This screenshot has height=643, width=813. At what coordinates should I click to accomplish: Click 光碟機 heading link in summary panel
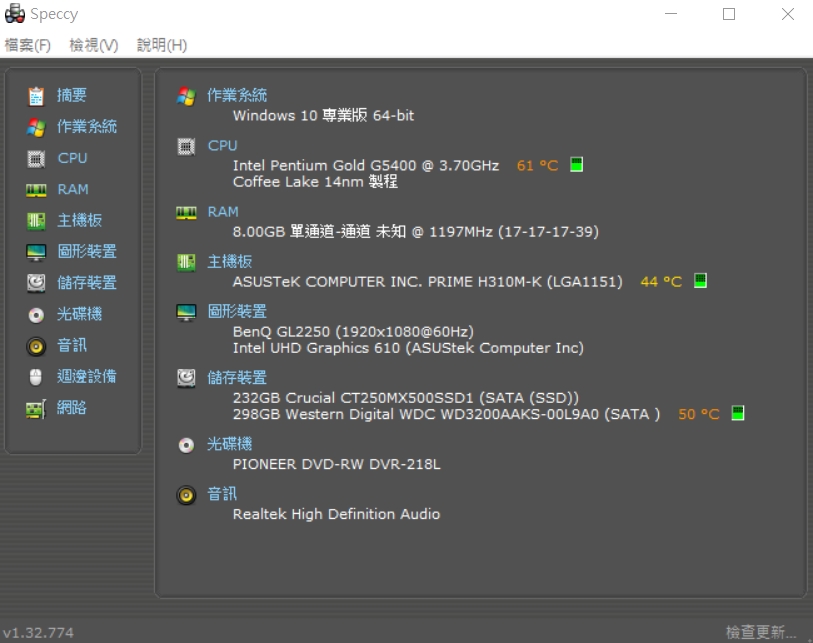coord(230,444)
